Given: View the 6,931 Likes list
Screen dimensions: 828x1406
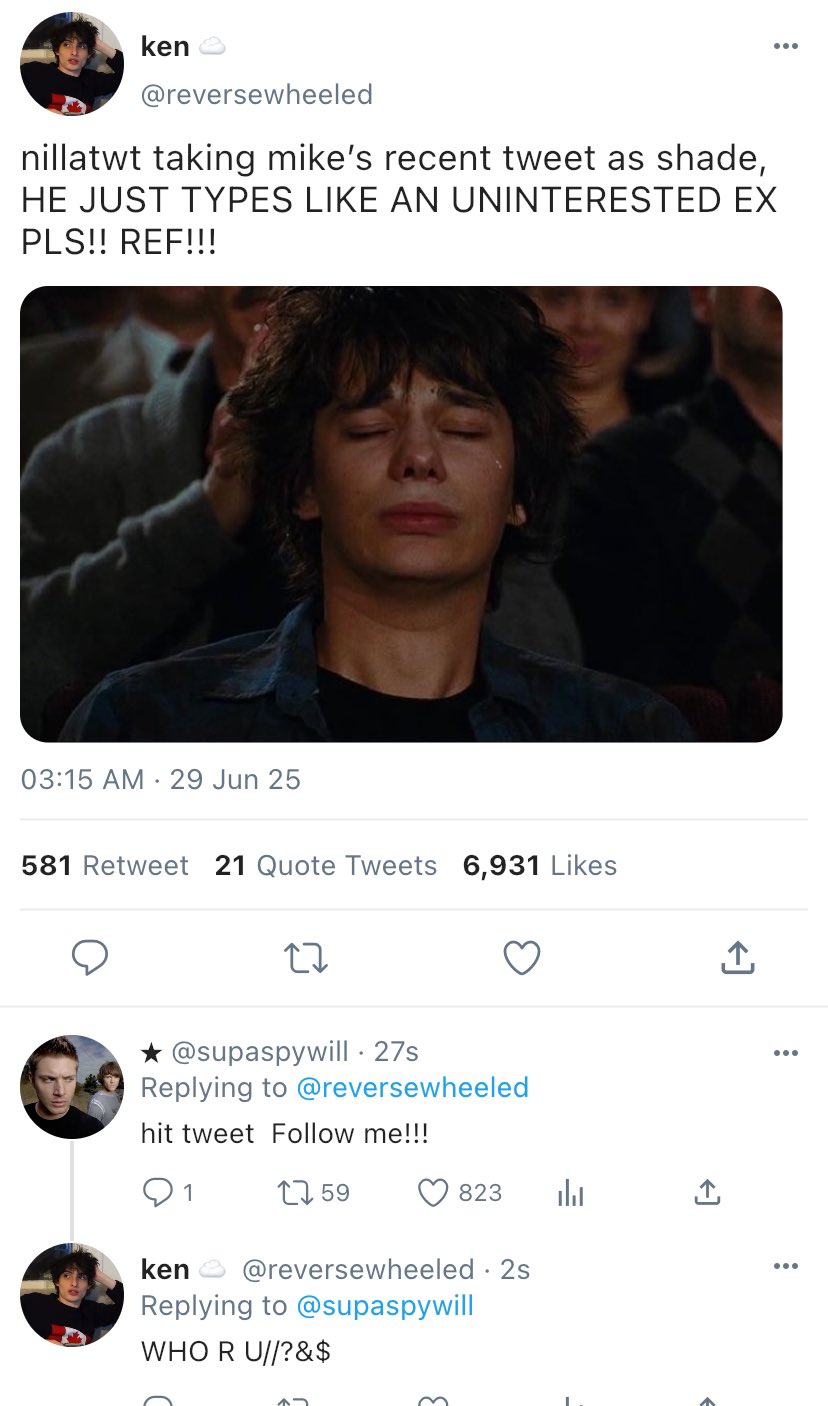Looking at the screenshot, I should (540, 865).
